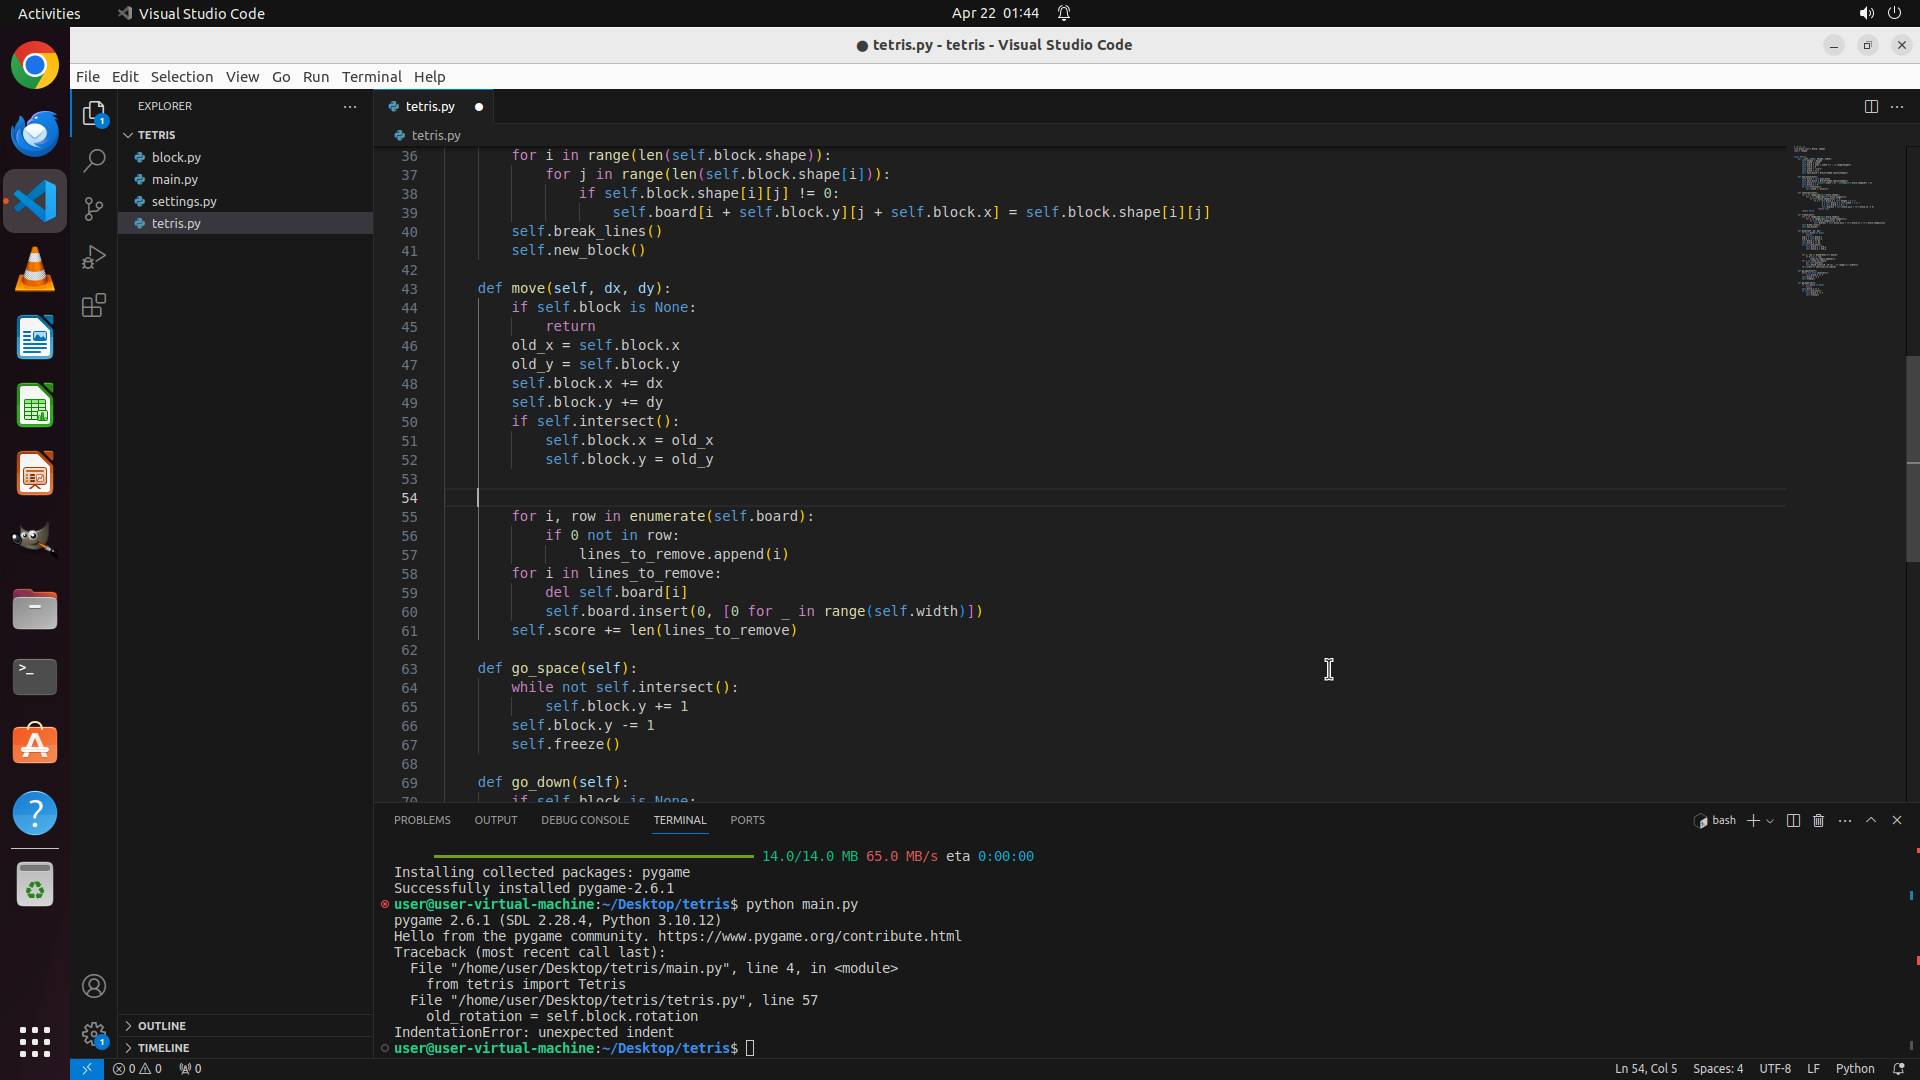Maximize the panel size with chevron
The width and height of the screenshot is (1920, 1080).
[1871, 820]
